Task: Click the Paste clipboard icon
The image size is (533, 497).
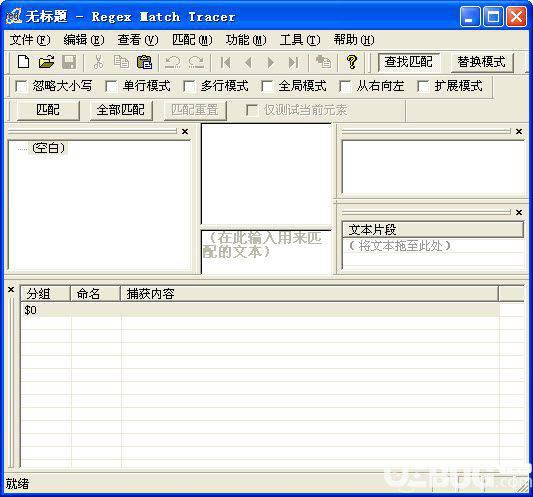Action: click(144, 62)
